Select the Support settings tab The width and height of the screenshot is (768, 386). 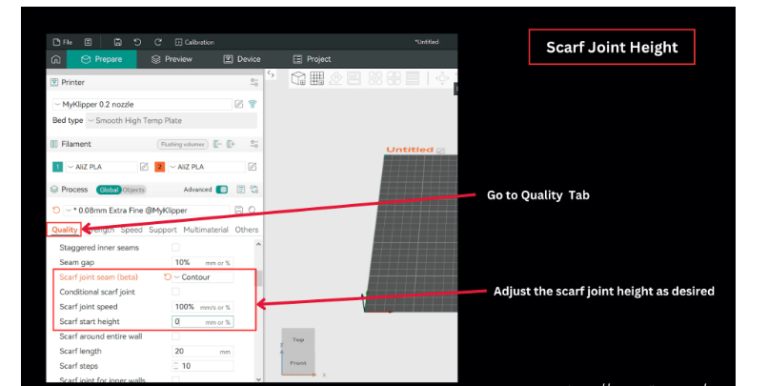[x=163, y=230]
